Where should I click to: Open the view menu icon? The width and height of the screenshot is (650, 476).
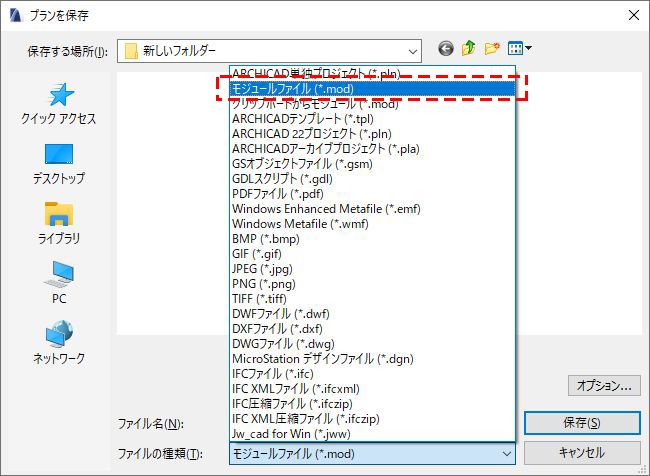(x=519, y=49)
